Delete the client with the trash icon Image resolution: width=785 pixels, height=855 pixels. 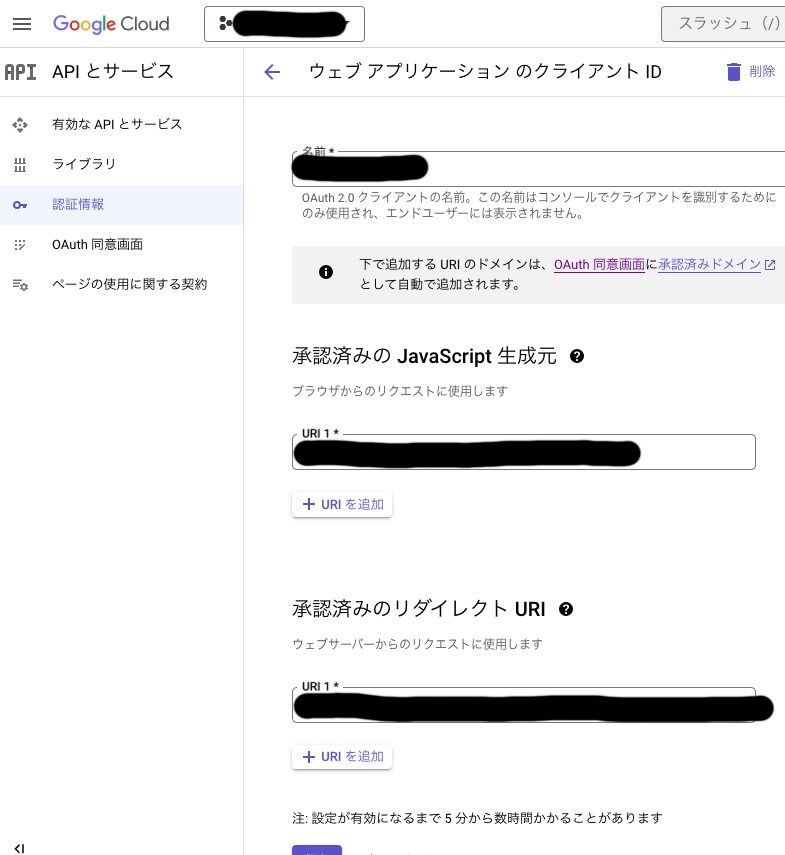(733, 71)
